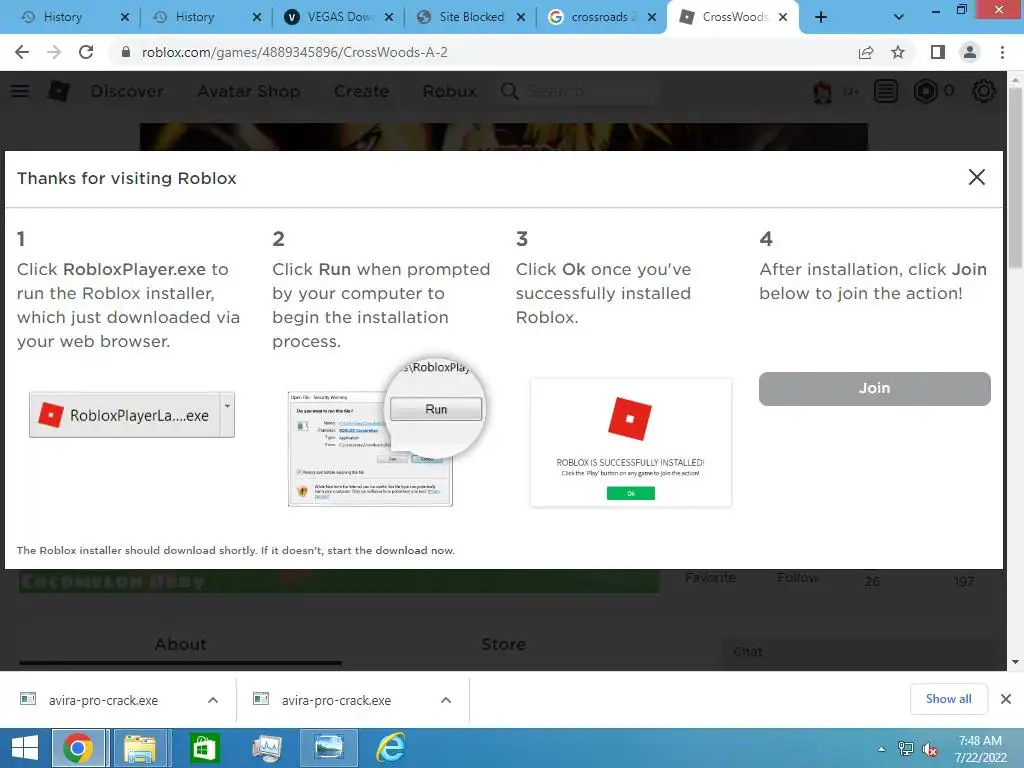Click Show all downloads
1024x768 pixels.
click(x=948, y=699)
